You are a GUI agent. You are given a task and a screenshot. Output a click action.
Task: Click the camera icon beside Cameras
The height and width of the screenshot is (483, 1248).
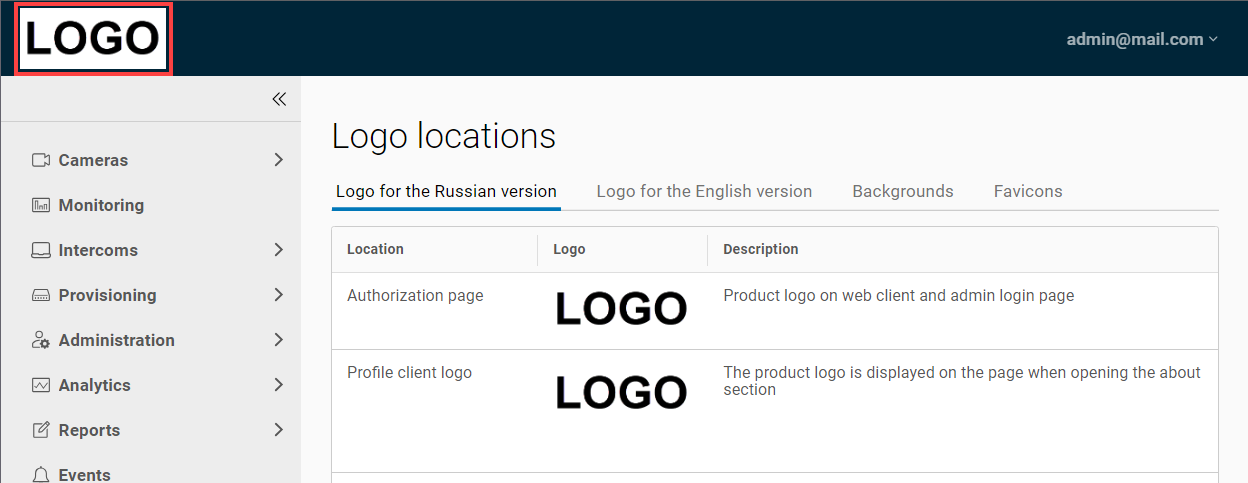coord(41,160)
